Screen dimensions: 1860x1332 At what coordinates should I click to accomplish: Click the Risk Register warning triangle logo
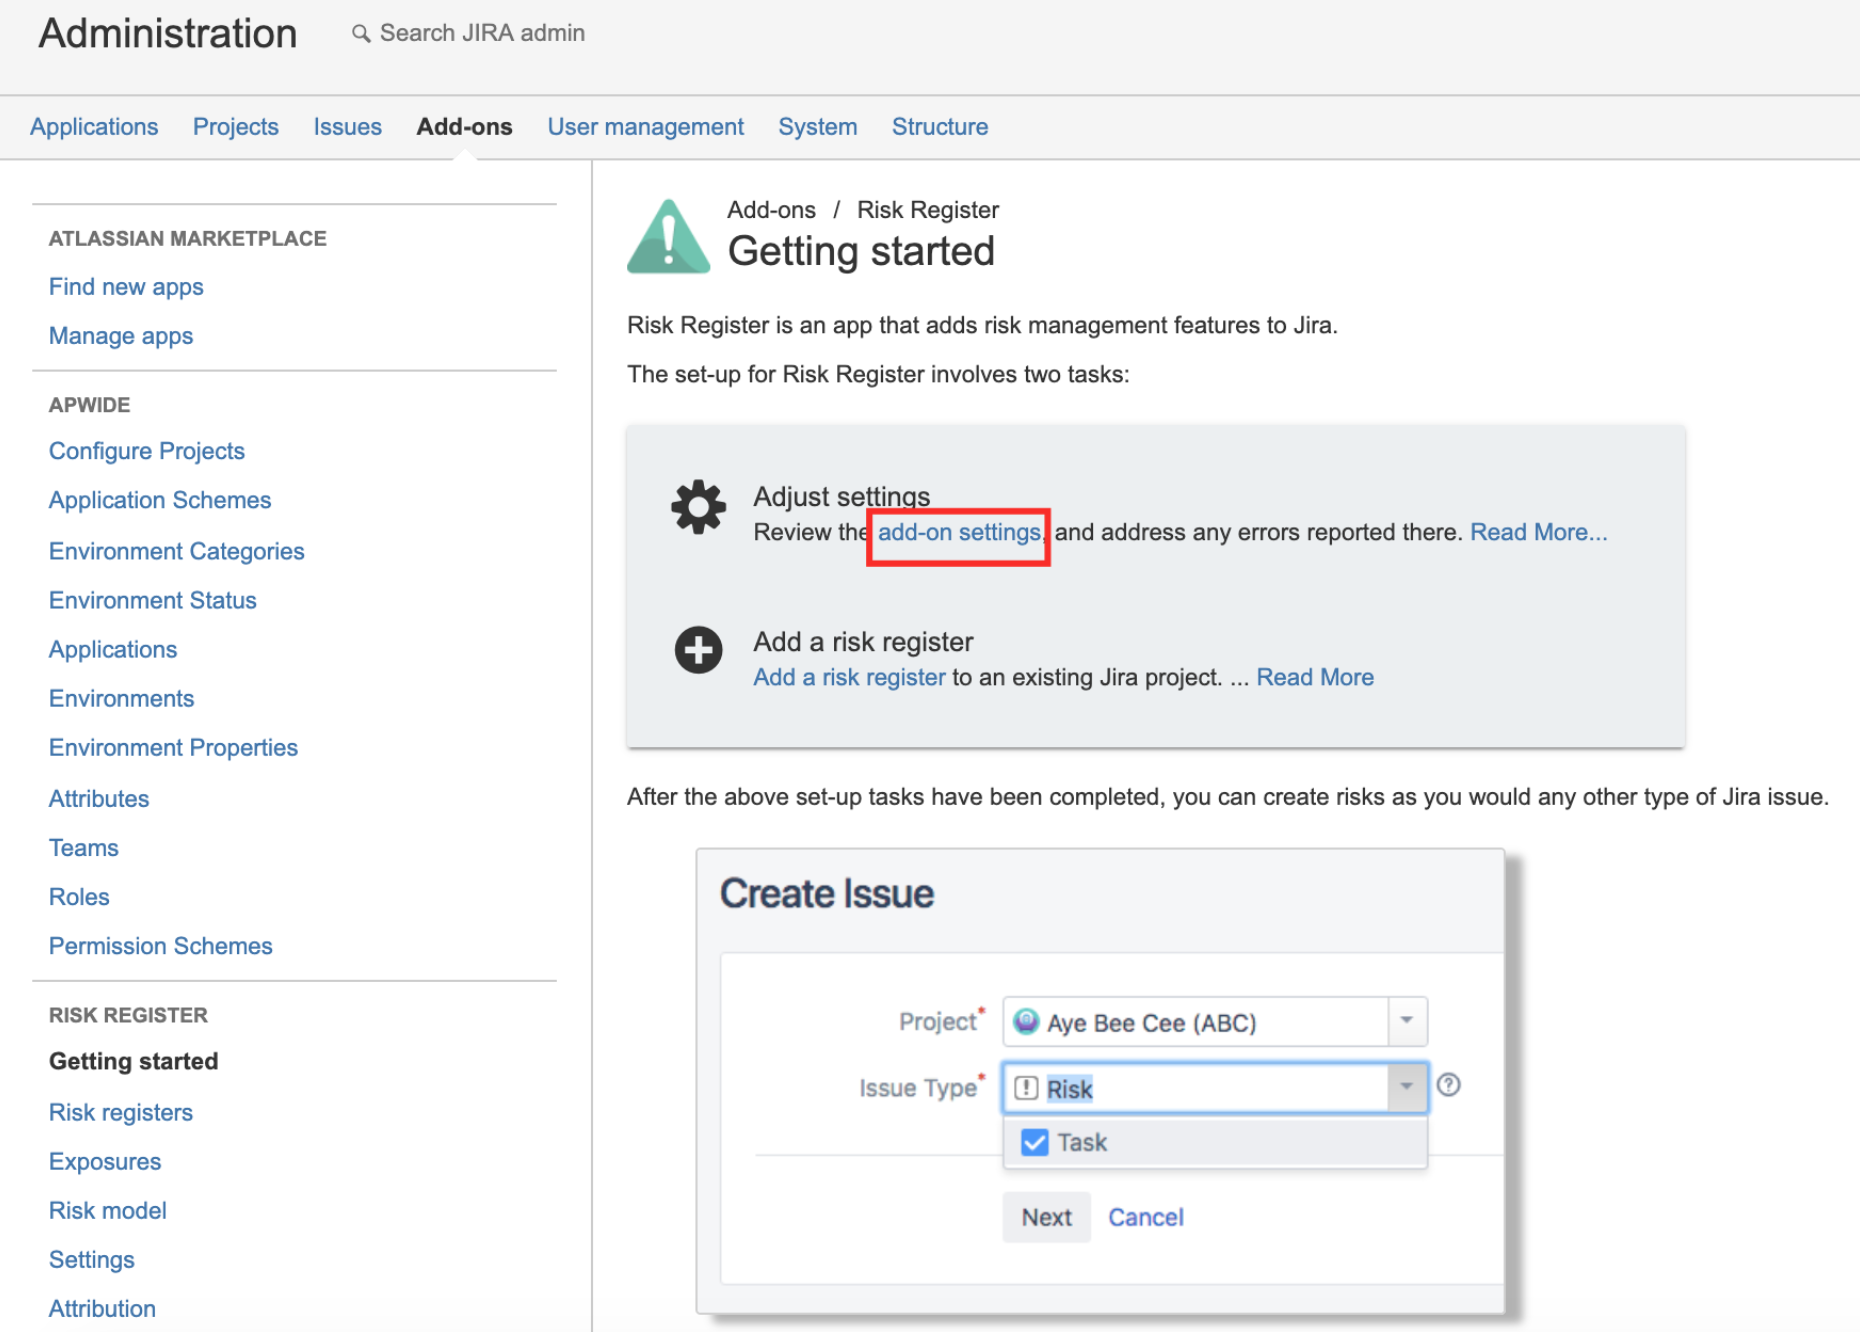pos(668,236)
